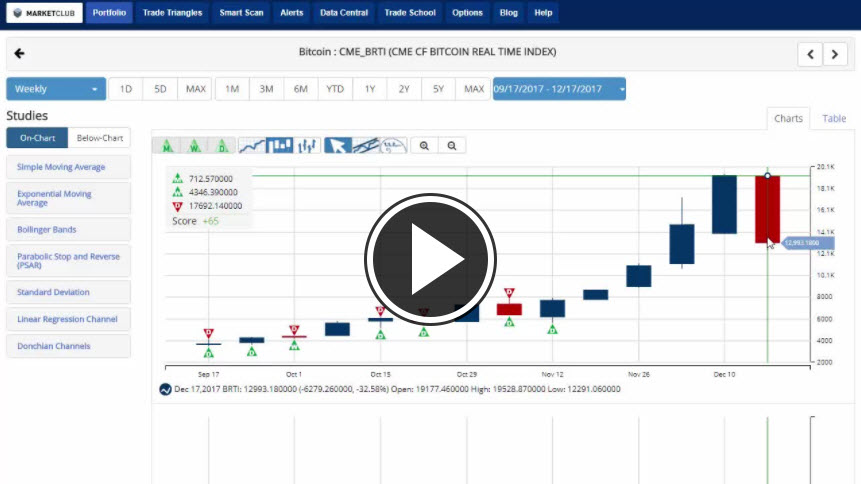Screen dimensions: 861x484
Task: Open the Blog page
Action: (x=508, y=13)
